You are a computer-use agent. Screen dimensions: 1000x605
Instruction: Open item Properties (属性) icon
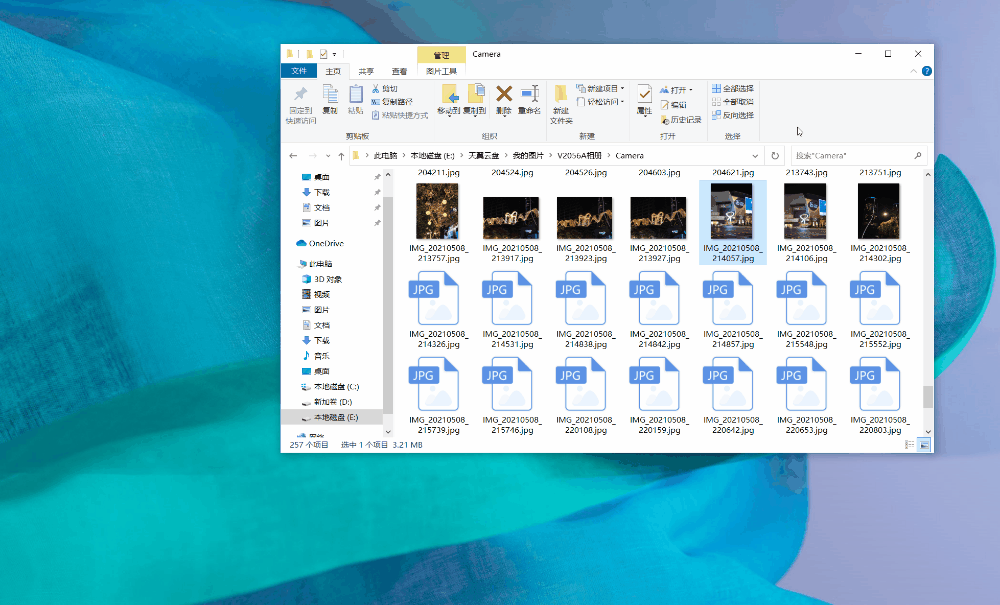coord(643,92)
